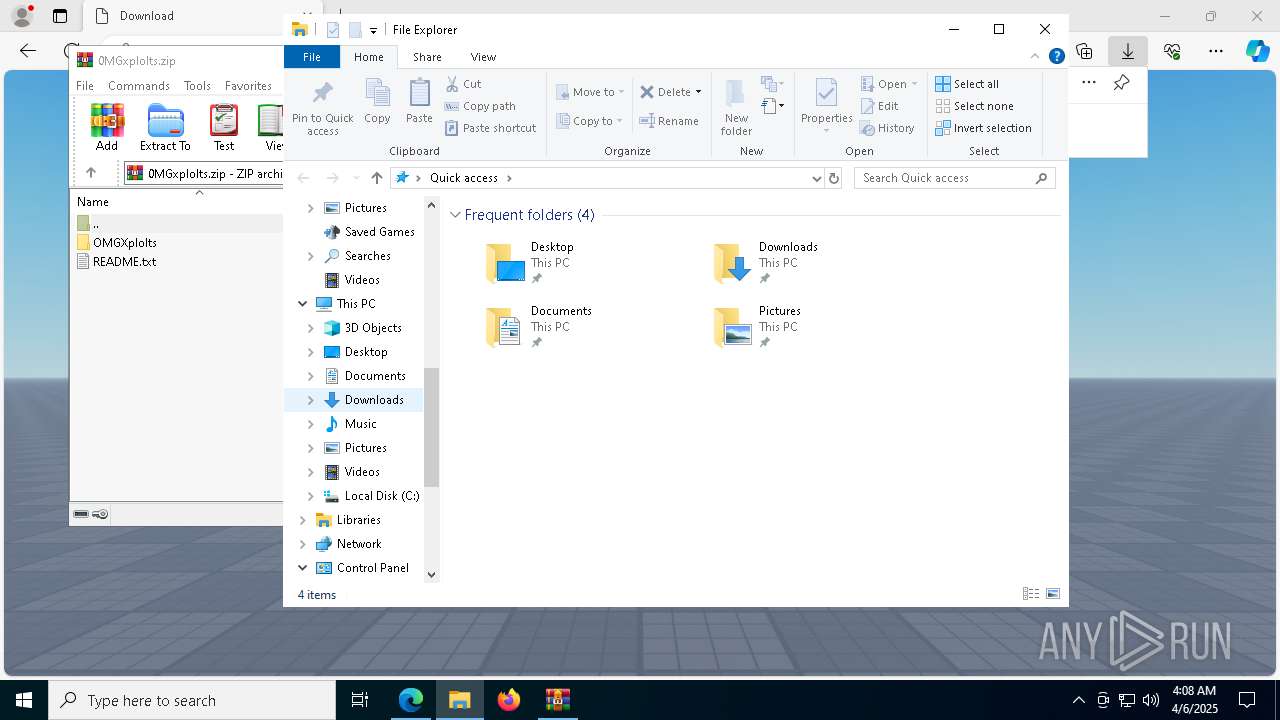Click Extract To in WinRAR toolbar
Screen dimensions: 1280x720
(165, 128)
